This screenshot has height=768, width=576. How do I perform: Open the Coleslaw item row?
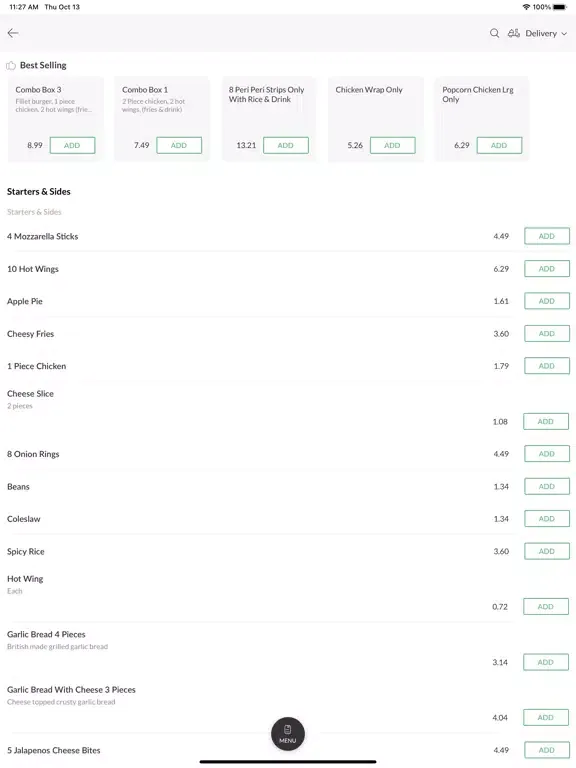click(x=288, y=519)
